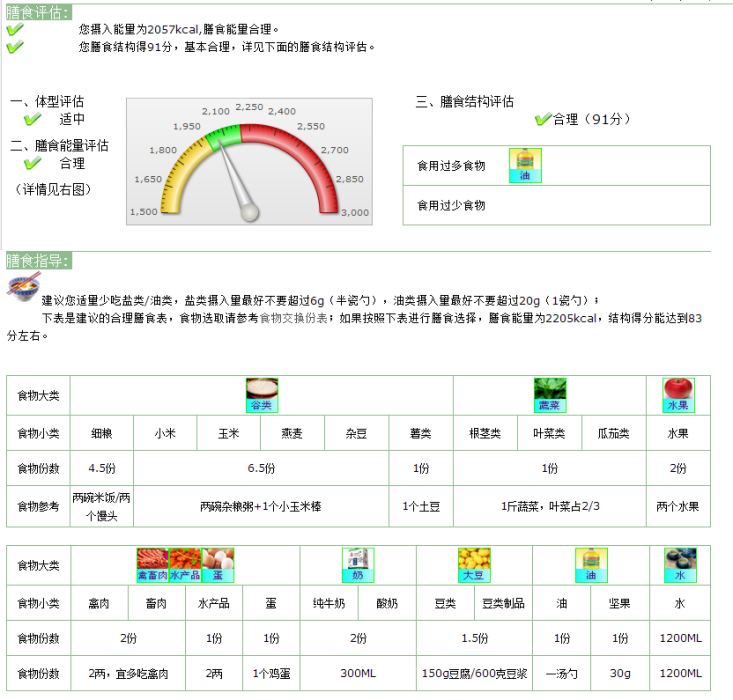Click the 3,000 label on the gauge
733x700 pixels.
pos(355,213)
